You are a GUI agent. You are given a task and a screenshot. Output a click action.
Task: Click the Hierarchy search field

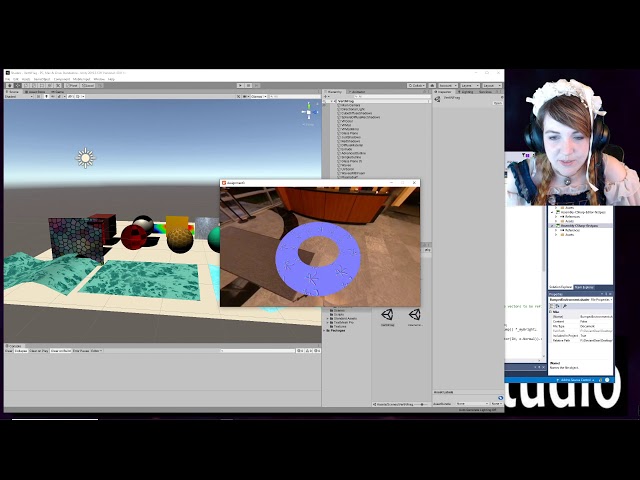tap(392, 96)
